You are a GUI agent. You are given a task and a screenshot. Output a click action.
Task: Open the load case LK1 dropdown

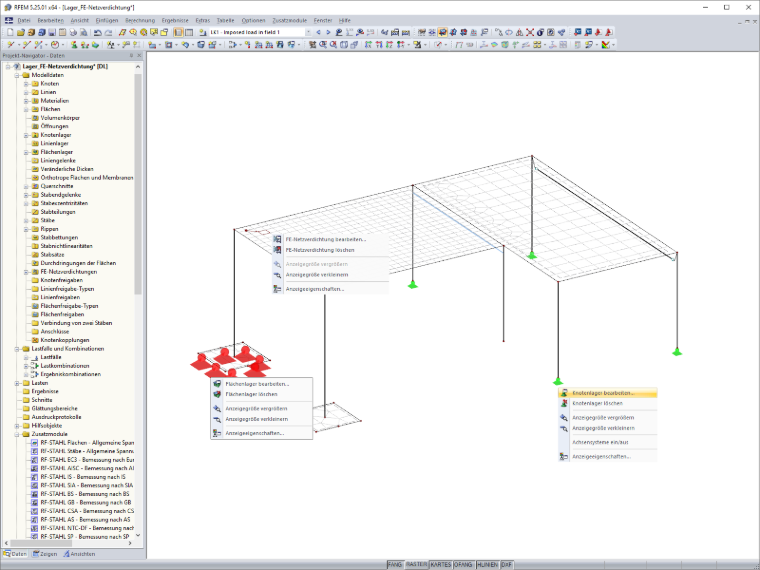coord(308,32)
